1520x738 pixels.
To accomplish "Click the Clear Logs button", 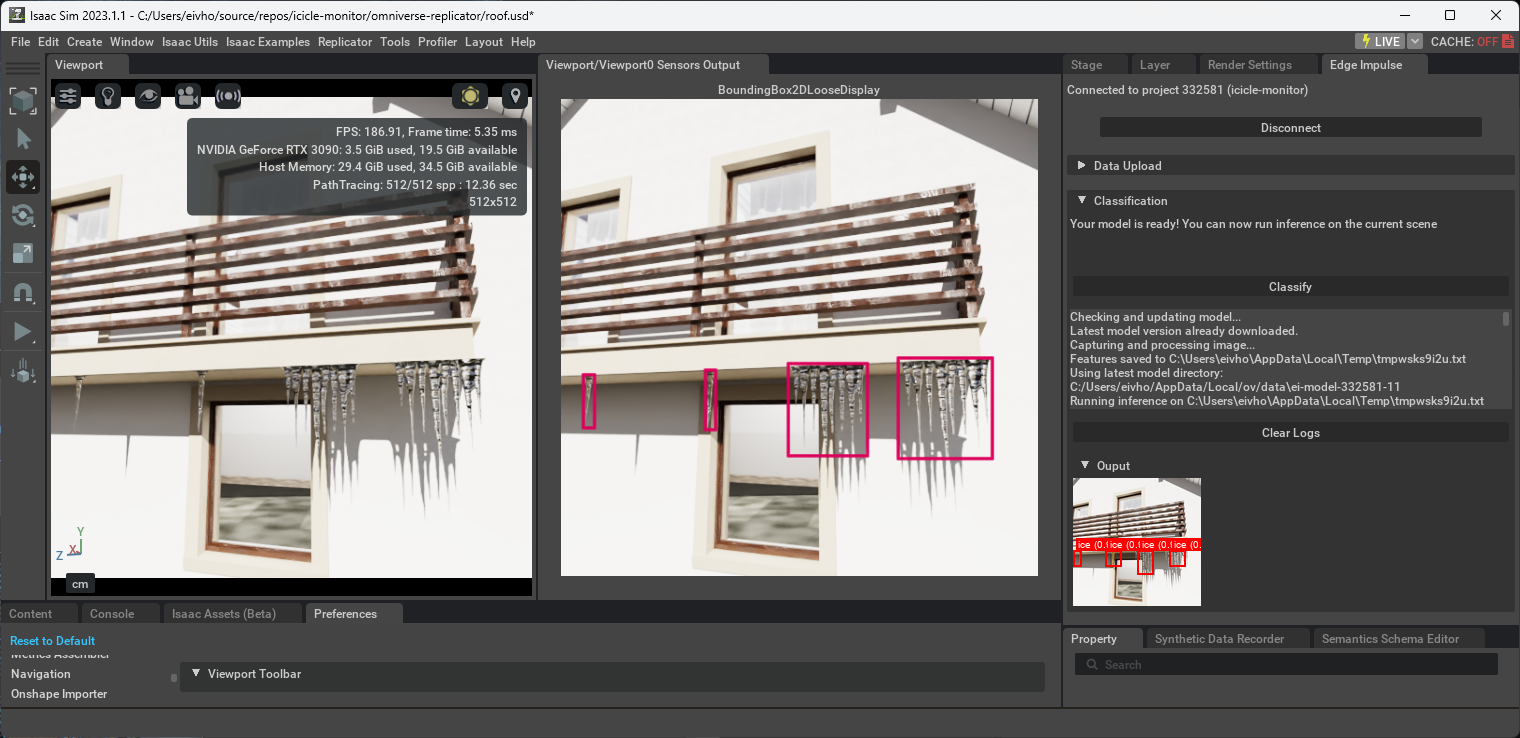I will coord(1290,433).
